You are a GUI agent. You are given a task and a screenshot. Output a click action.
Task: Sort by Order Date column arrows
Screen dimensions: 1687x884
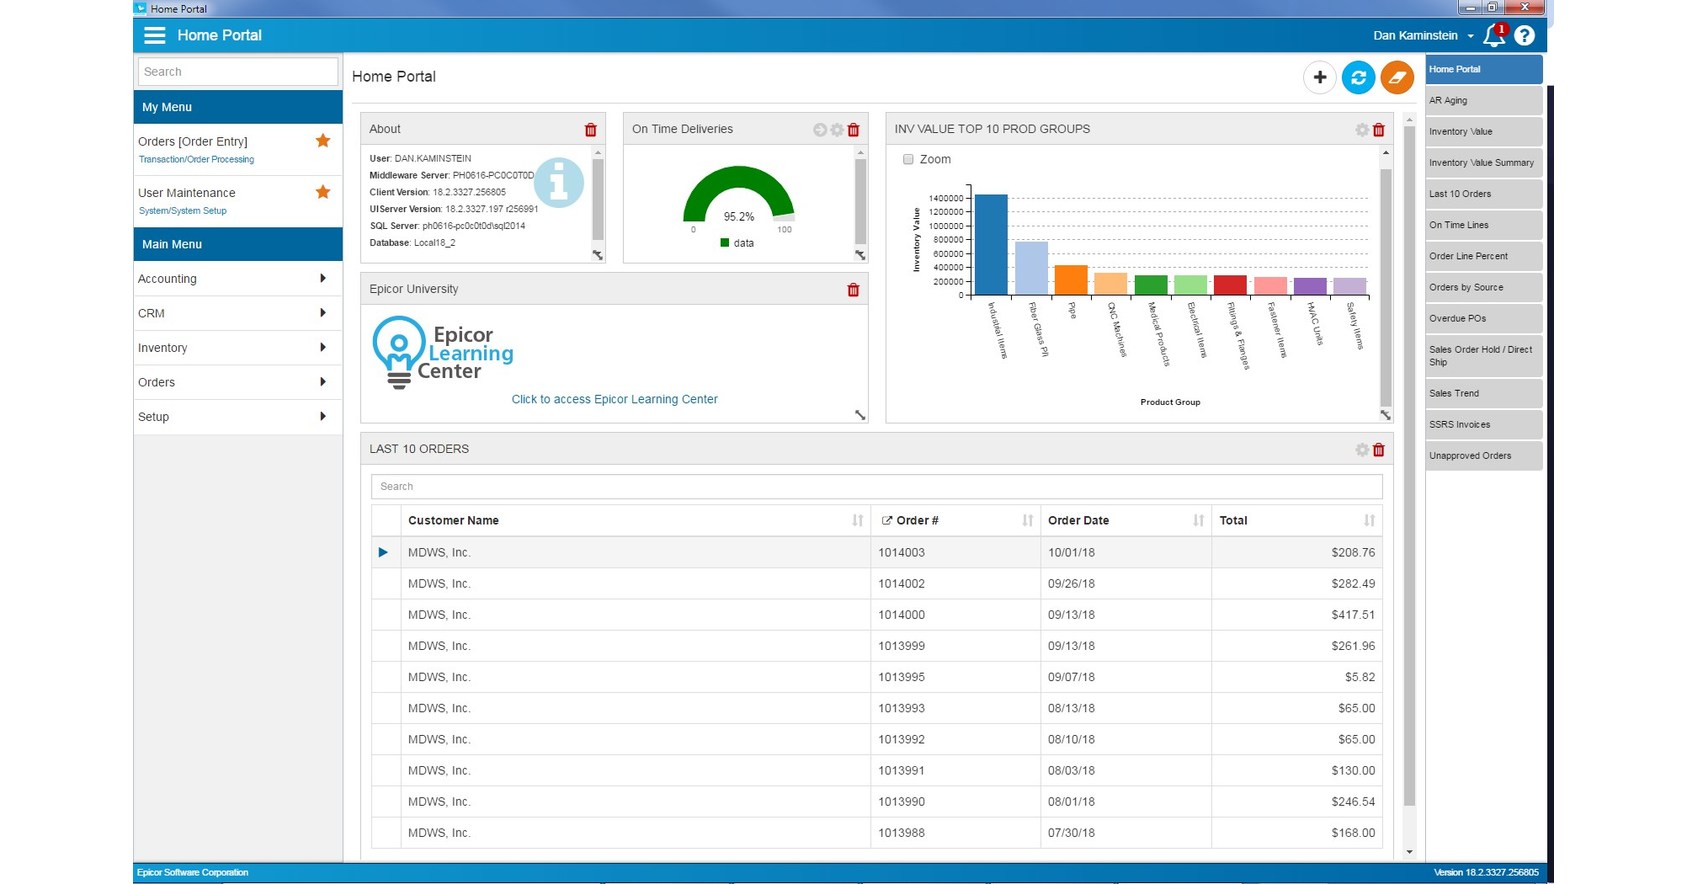pos(1198,521)
